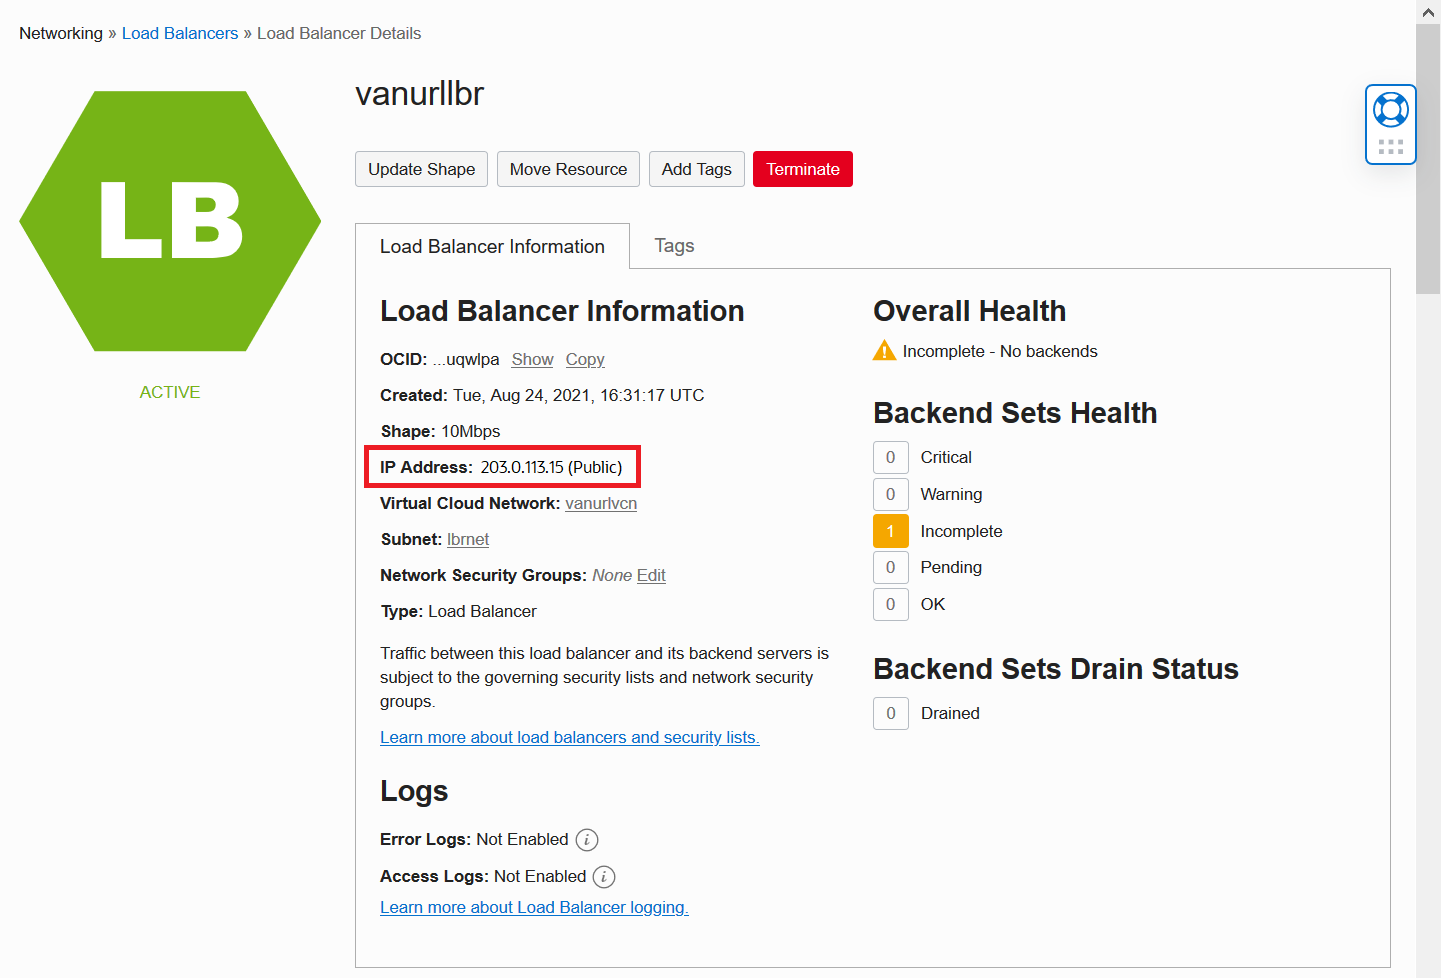Edit the Network Security Groups
This screenshot has width=1441, height=978.
coord(651,575)
